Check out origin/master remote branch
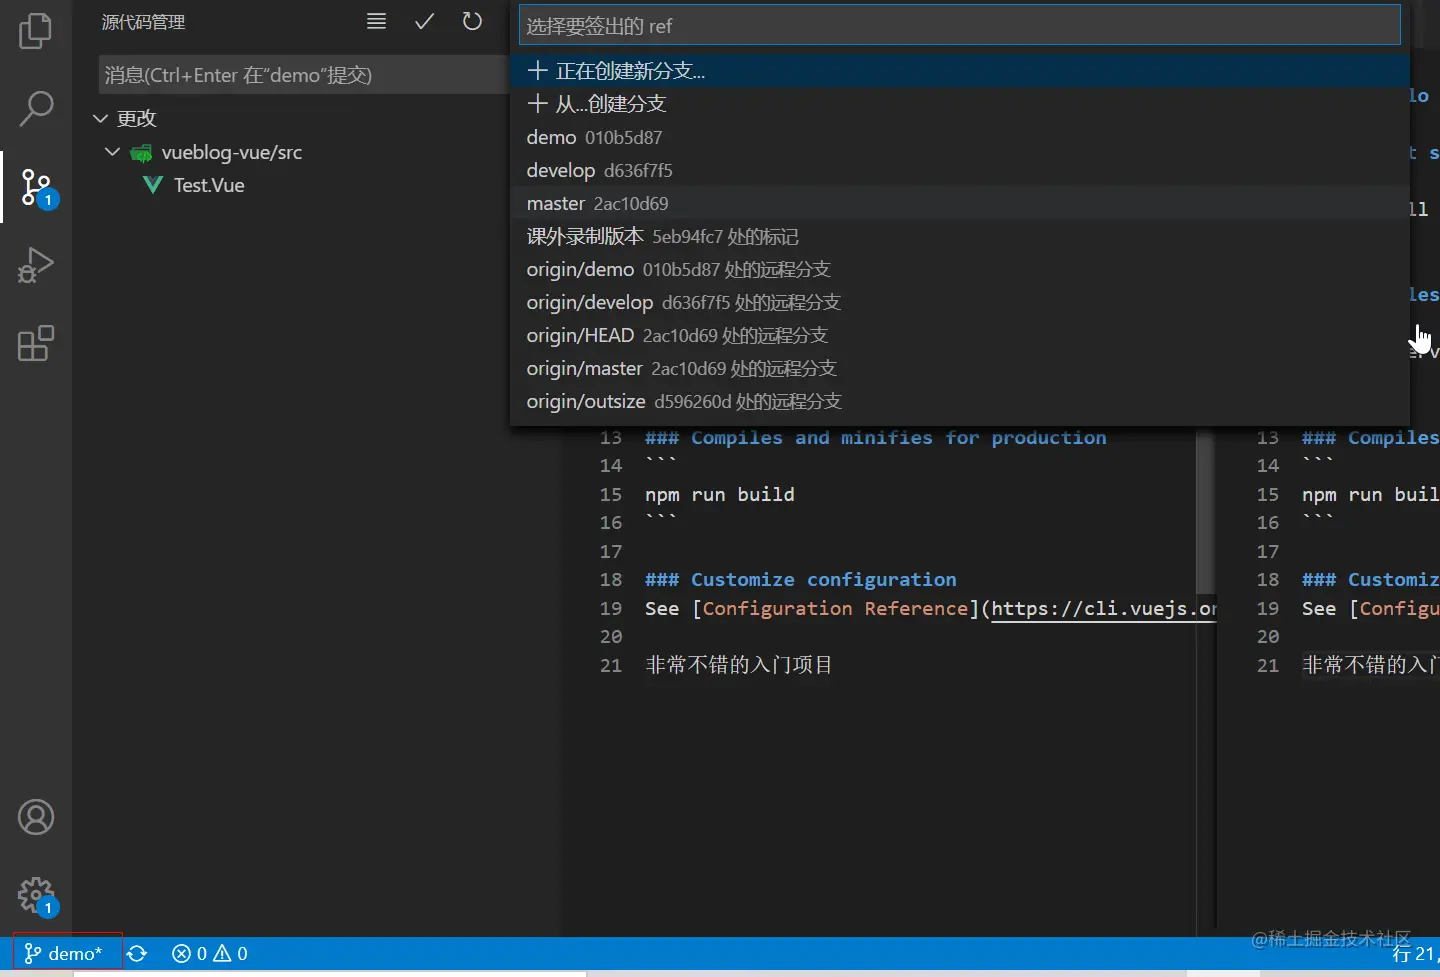This screenshot has width=1440, height=977. tap(959, 368)
